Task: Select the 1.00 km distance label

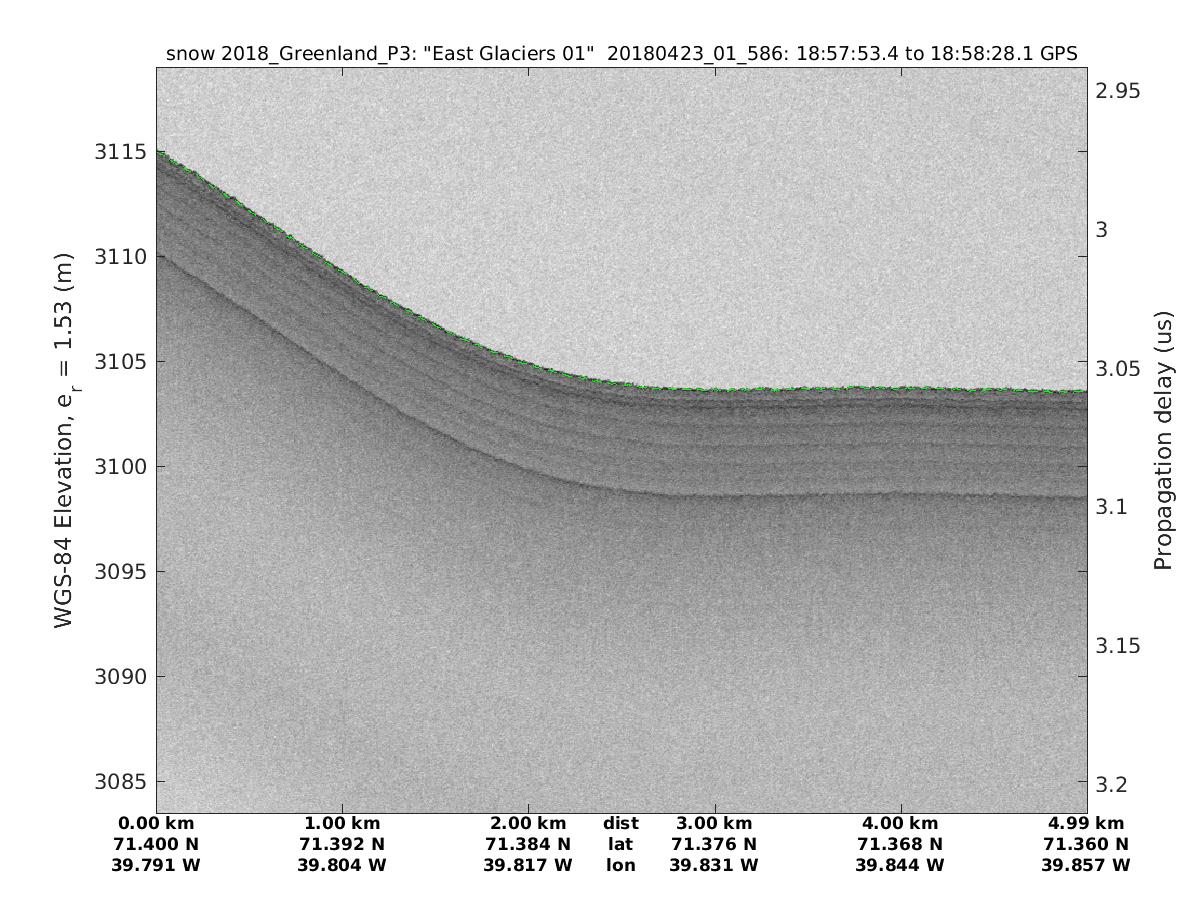Action: tap(342, 824)
